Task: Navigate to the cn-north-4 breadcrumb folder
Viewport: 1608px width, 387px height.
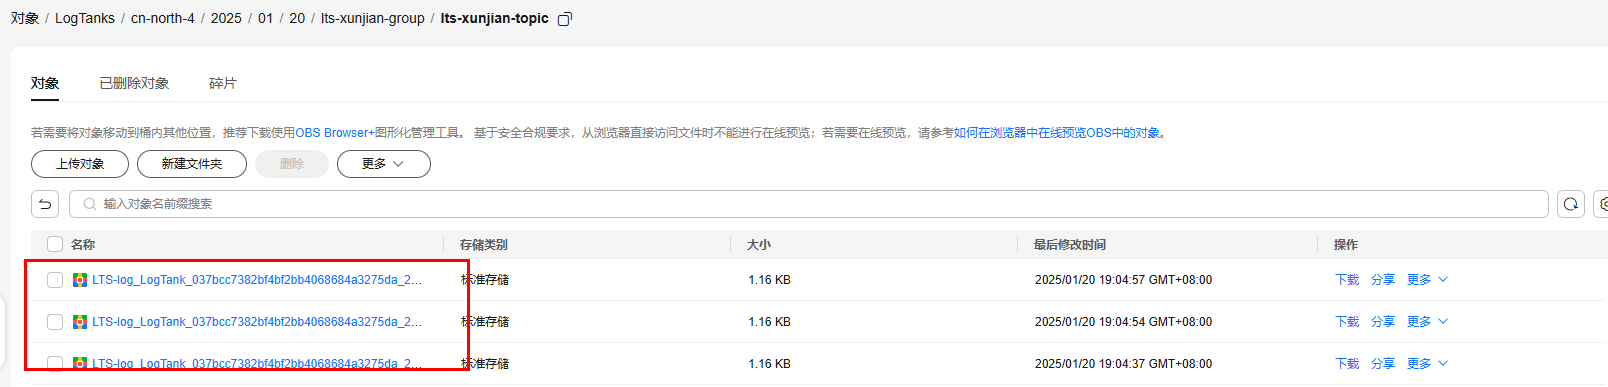Action: (163, 18)
